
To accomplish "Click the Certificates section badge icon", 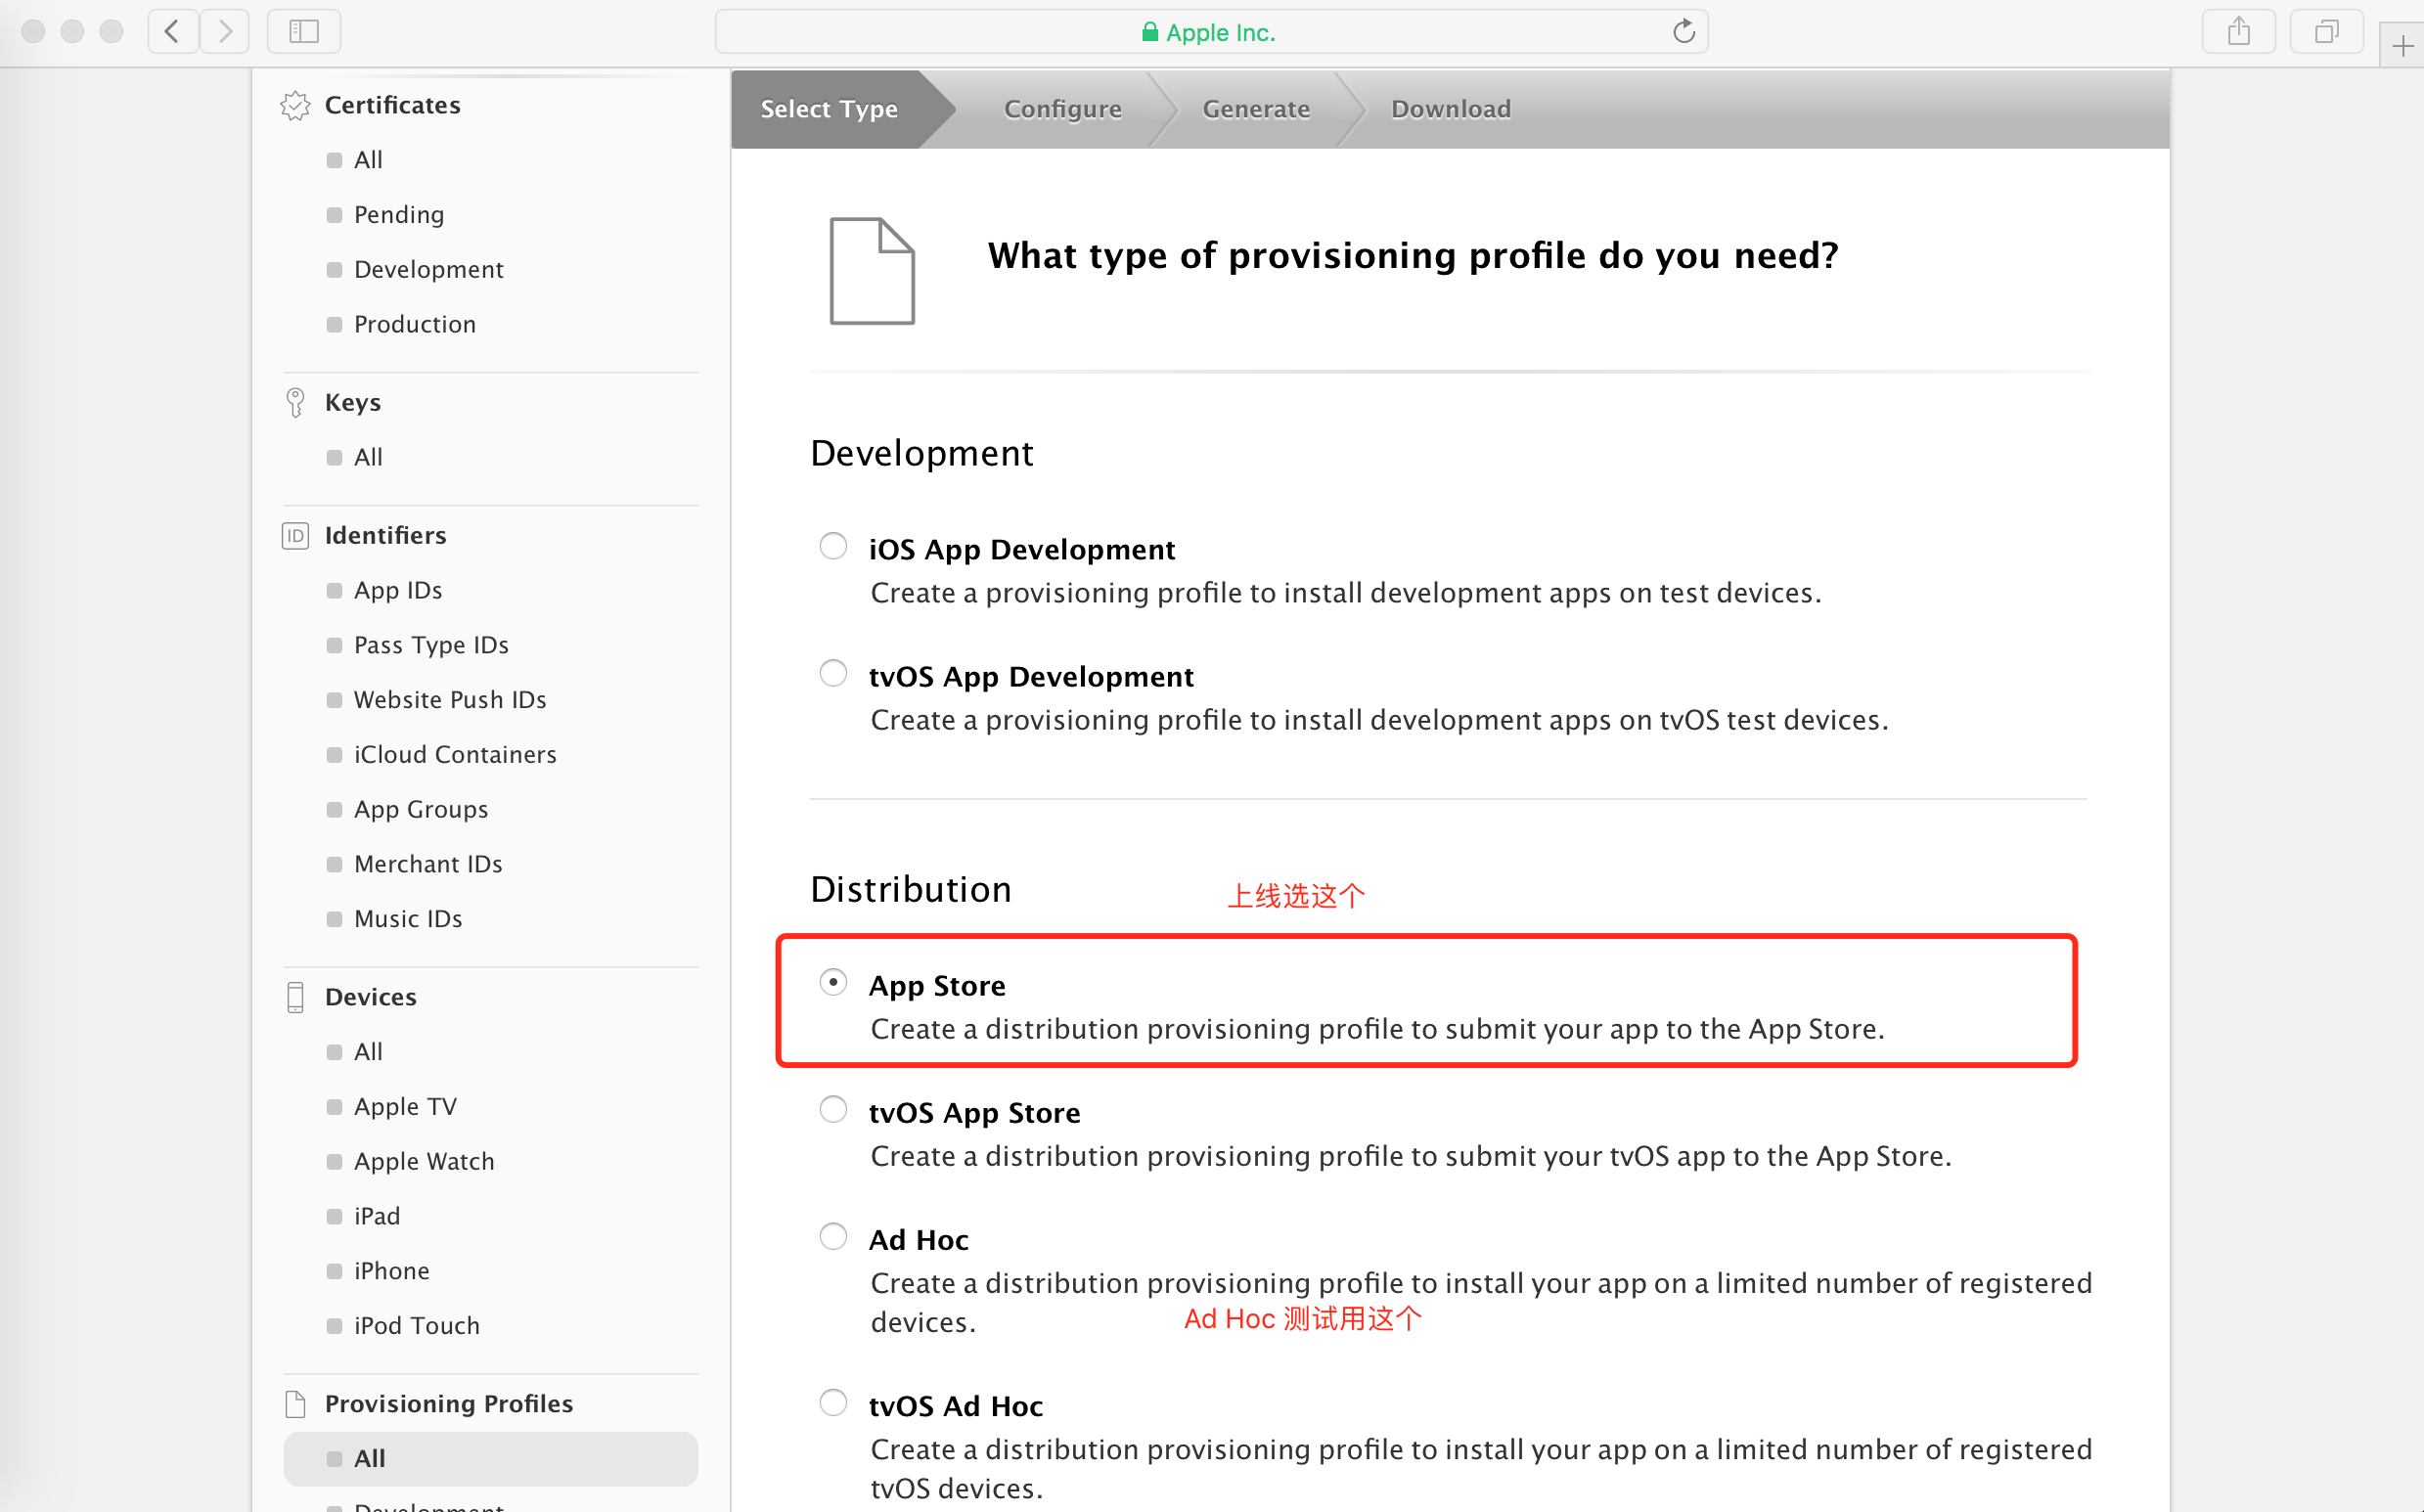I will 295,106.
